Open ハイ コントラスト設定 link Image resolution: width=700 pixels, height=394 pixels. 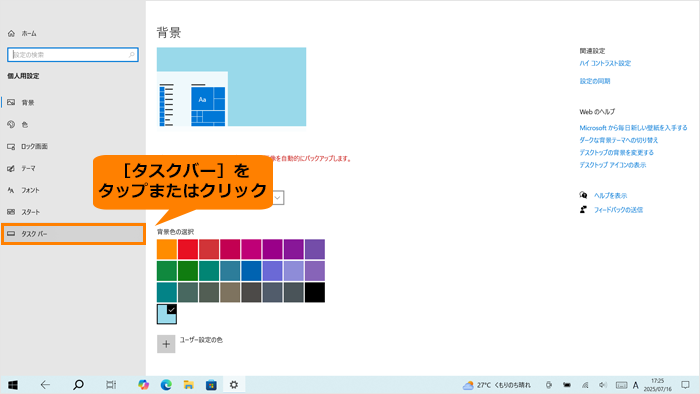tap(605, 63)
